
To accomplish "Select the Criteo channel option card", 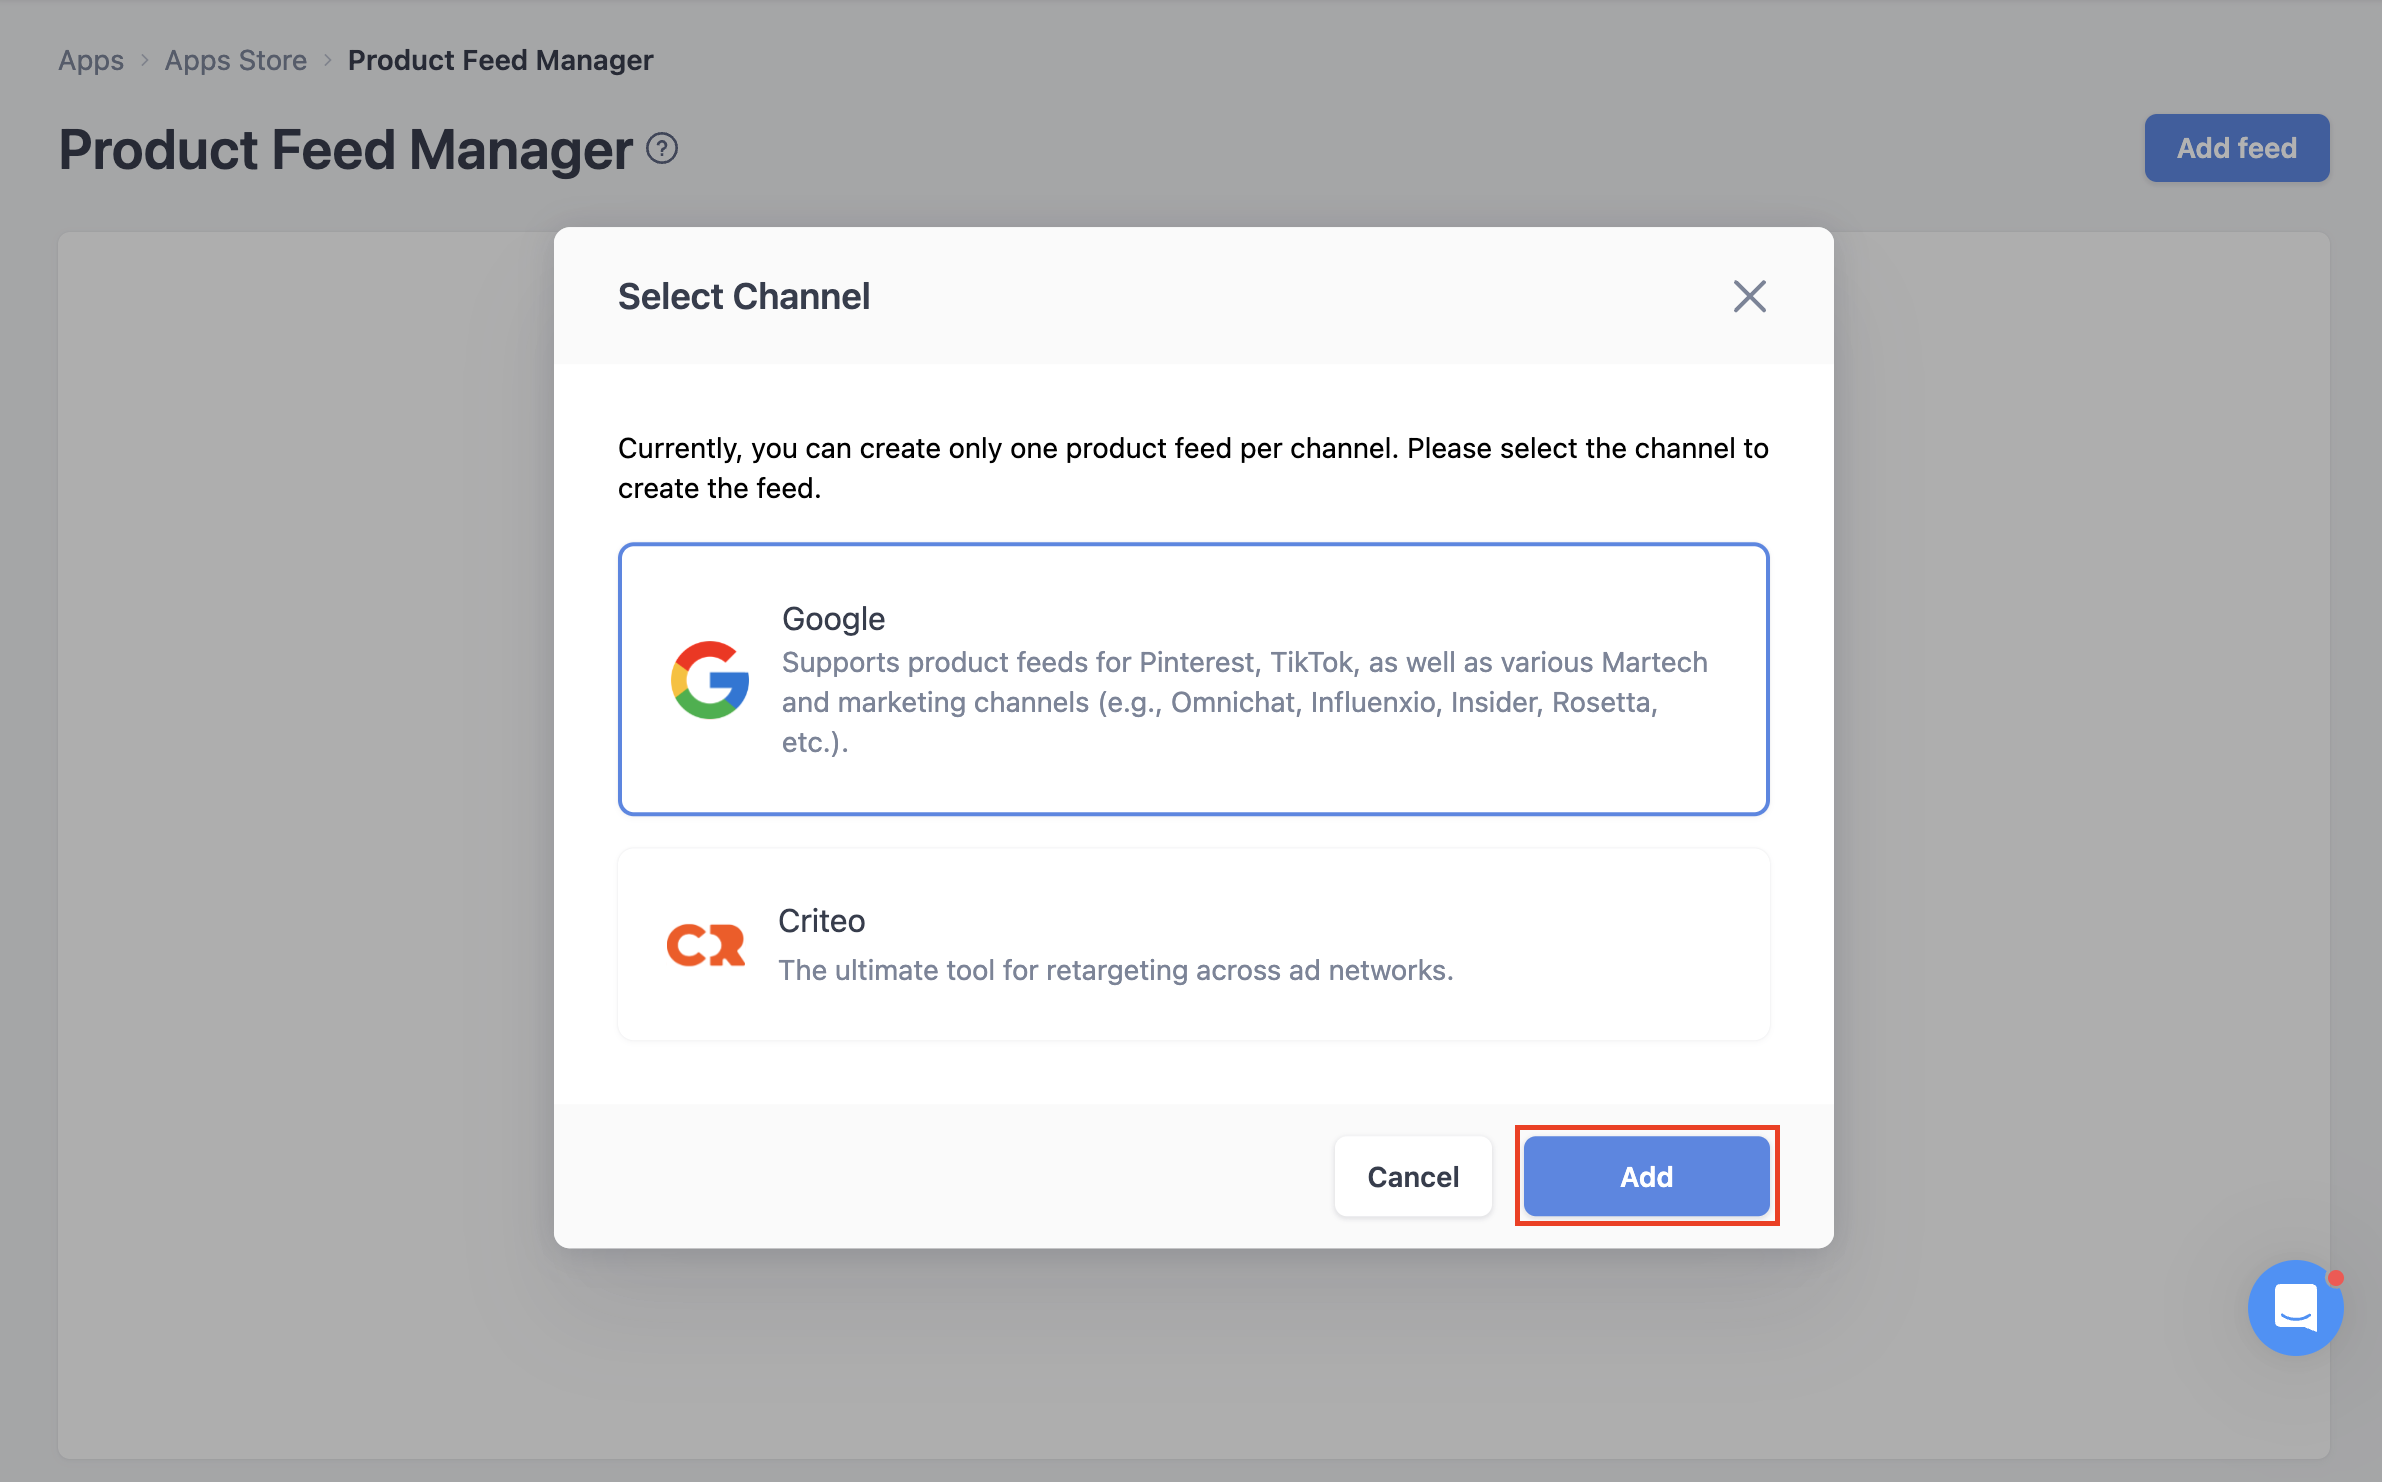I will (1193, 945).
